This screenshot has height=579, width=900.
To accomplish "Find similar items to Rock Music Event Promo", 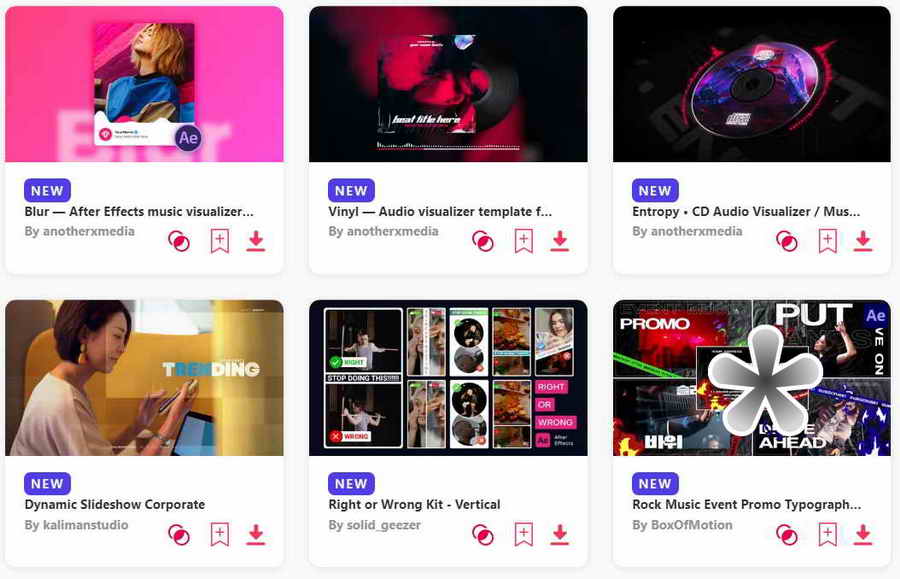I will 787,534.
